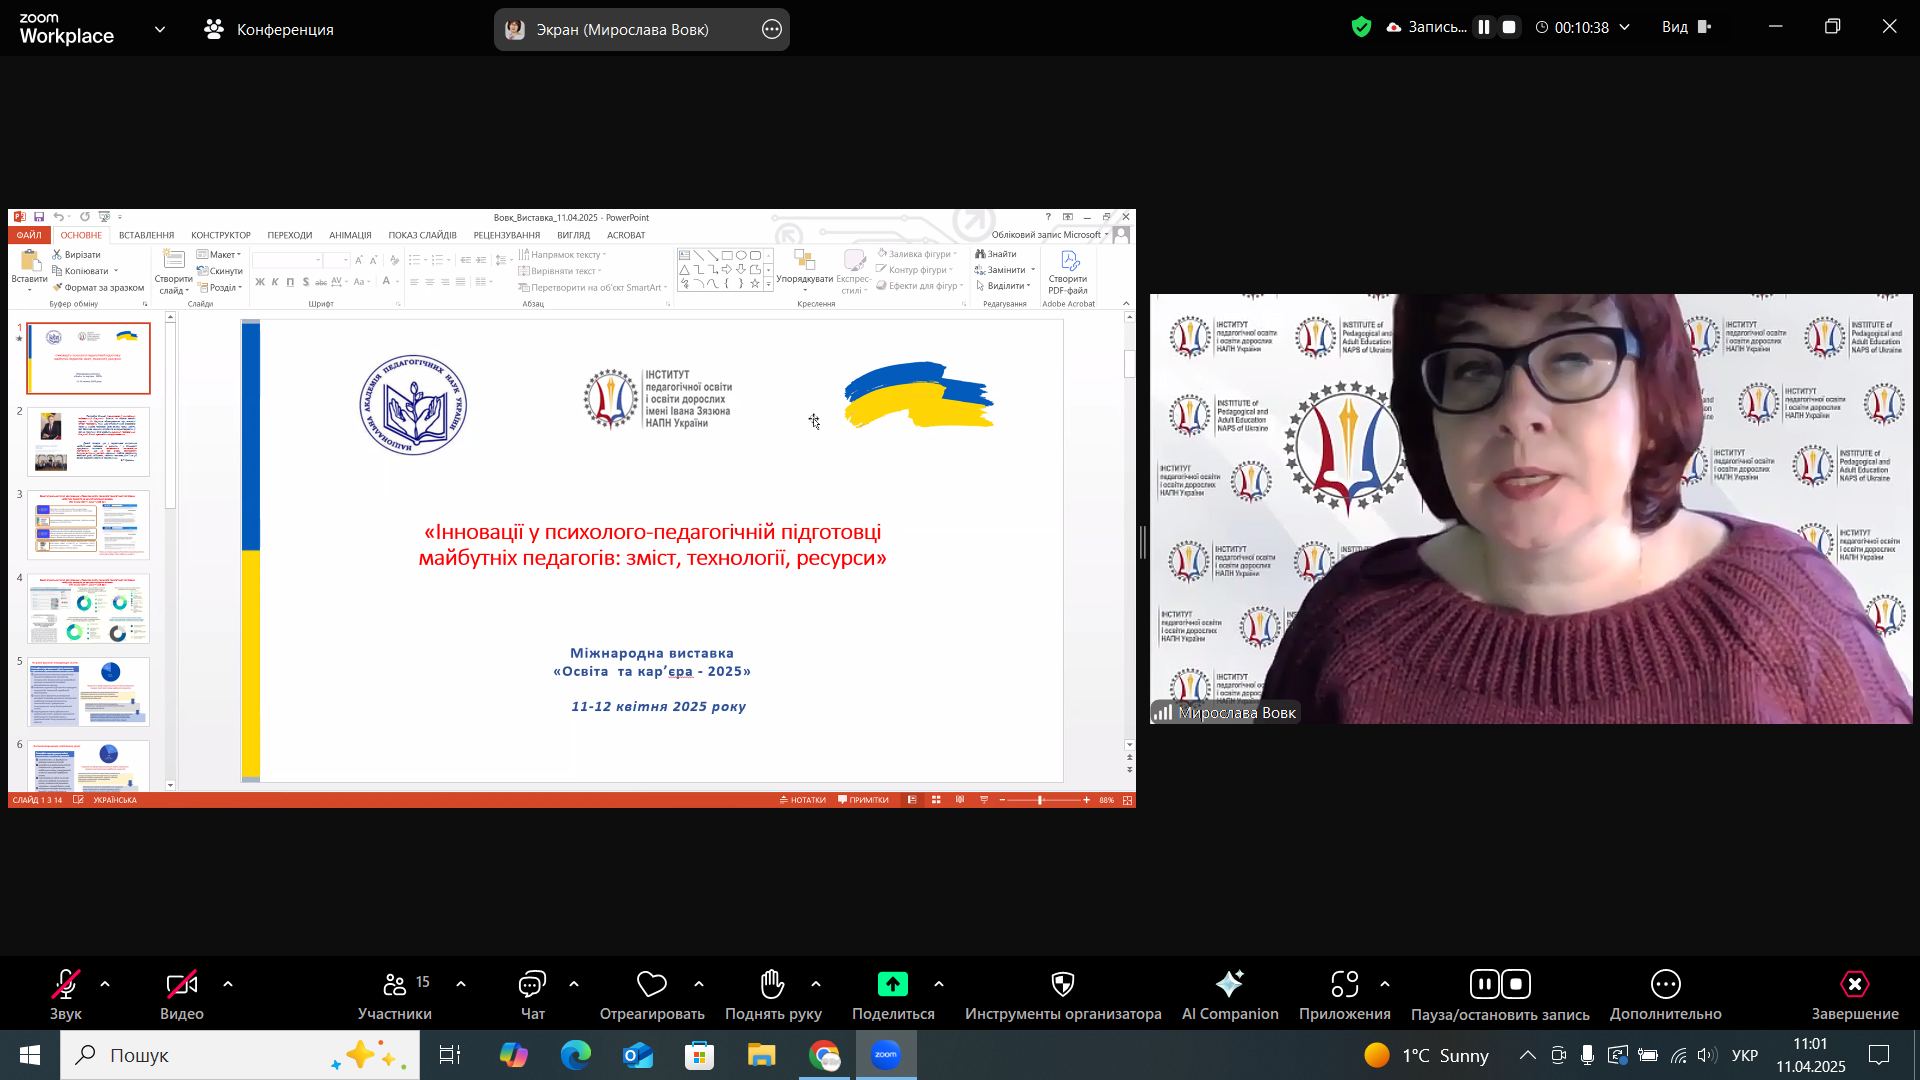
Task: Launch AI Companion sparkle icon
Action: click(x=1230, y=985)
